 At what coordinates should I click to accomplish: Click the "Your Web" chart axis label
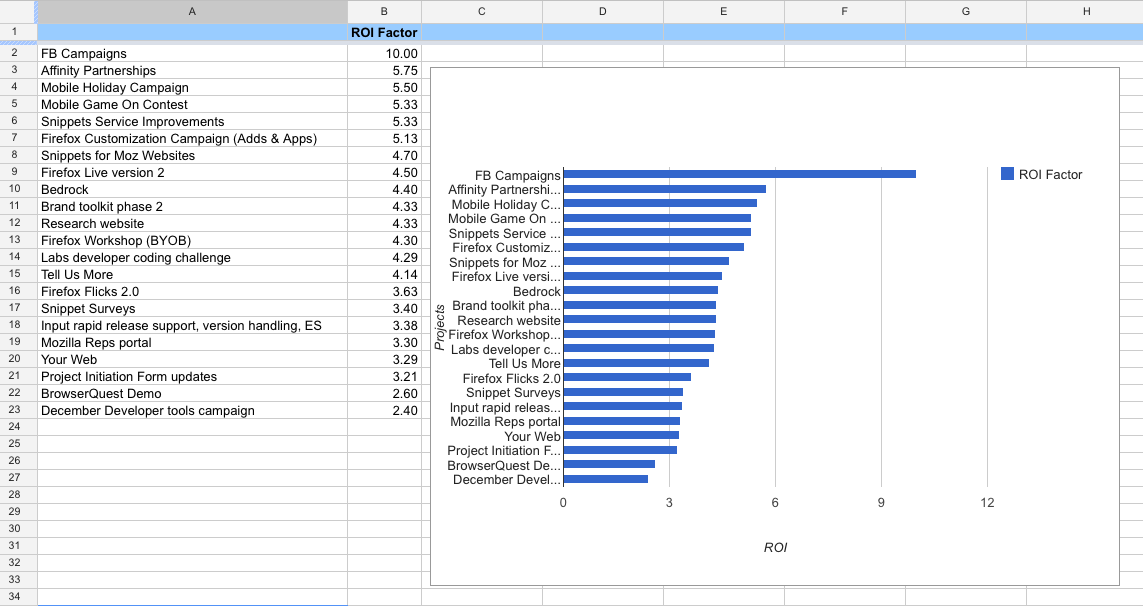point(533,436)
